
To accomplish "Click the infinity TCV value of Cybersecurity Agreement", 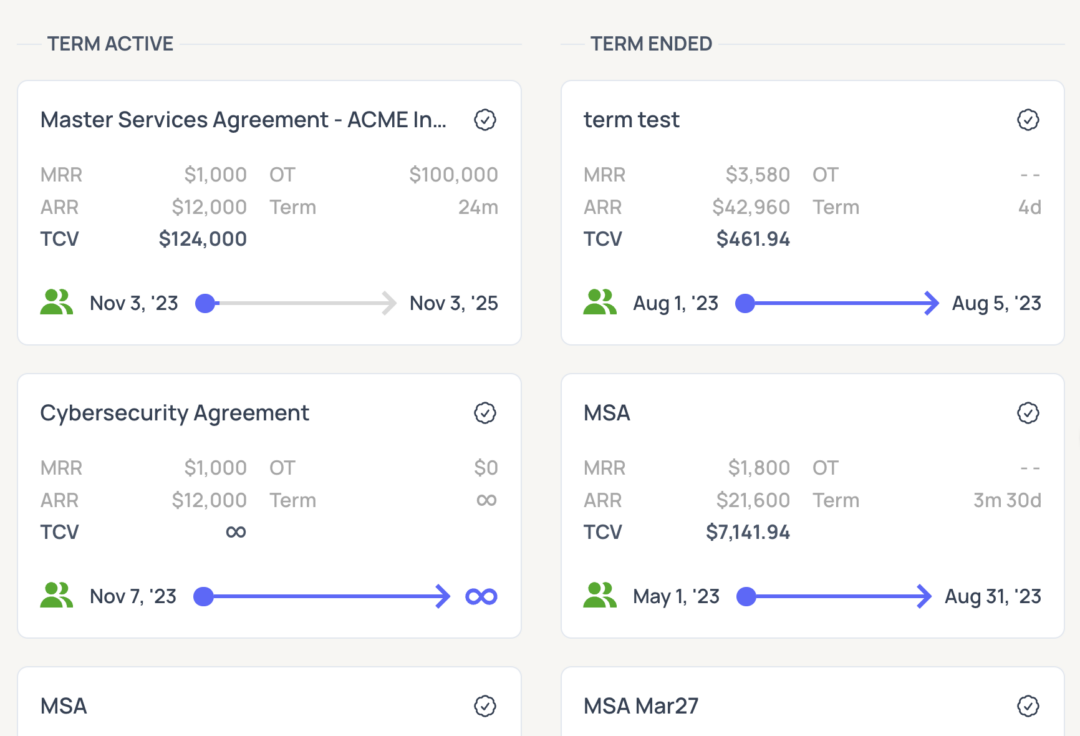I will pos(236,532).
